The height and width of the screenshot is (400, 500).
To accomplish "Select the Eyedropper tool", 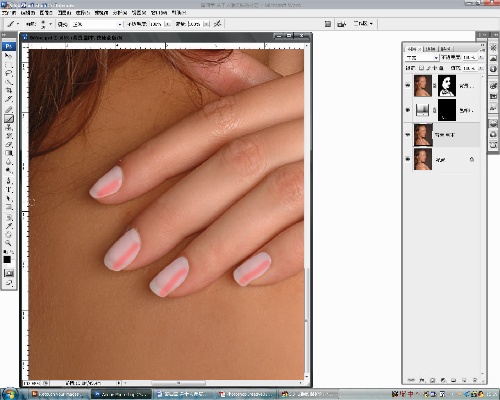I will point(8,226).
